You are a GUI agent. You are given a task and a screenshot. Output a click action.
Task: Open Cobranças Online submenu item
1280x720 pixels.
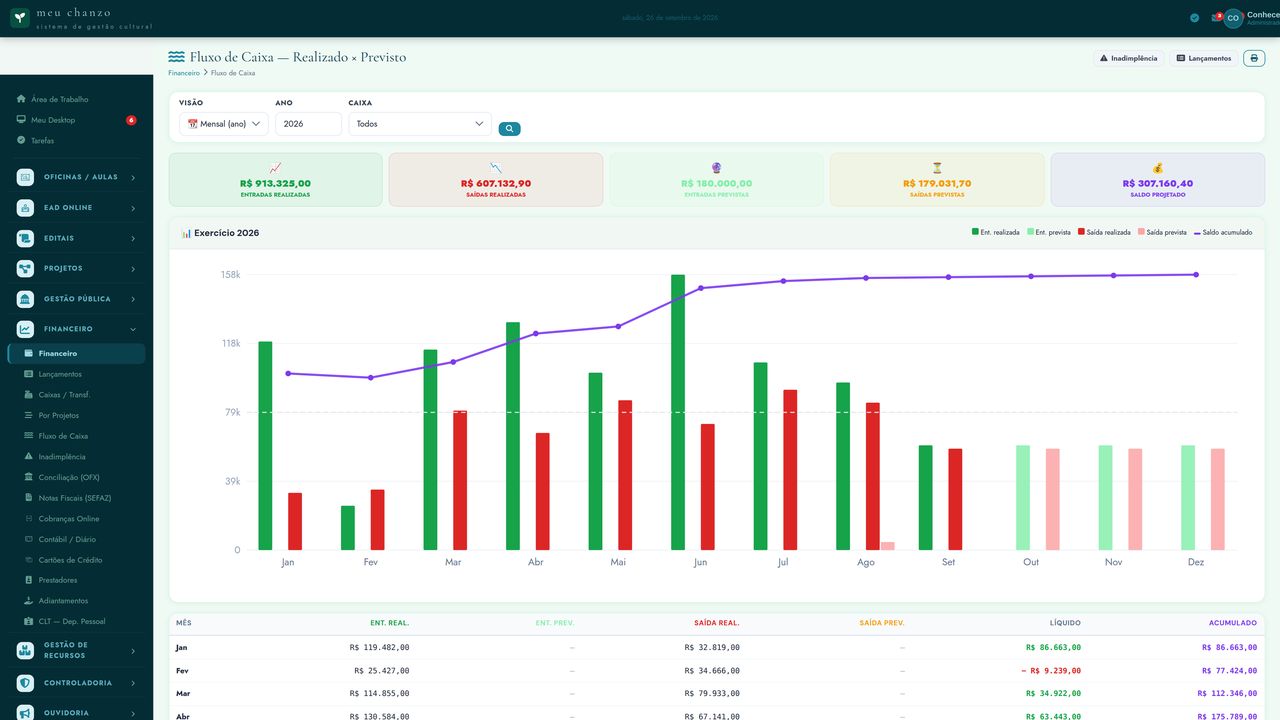[x=76, y=519]
